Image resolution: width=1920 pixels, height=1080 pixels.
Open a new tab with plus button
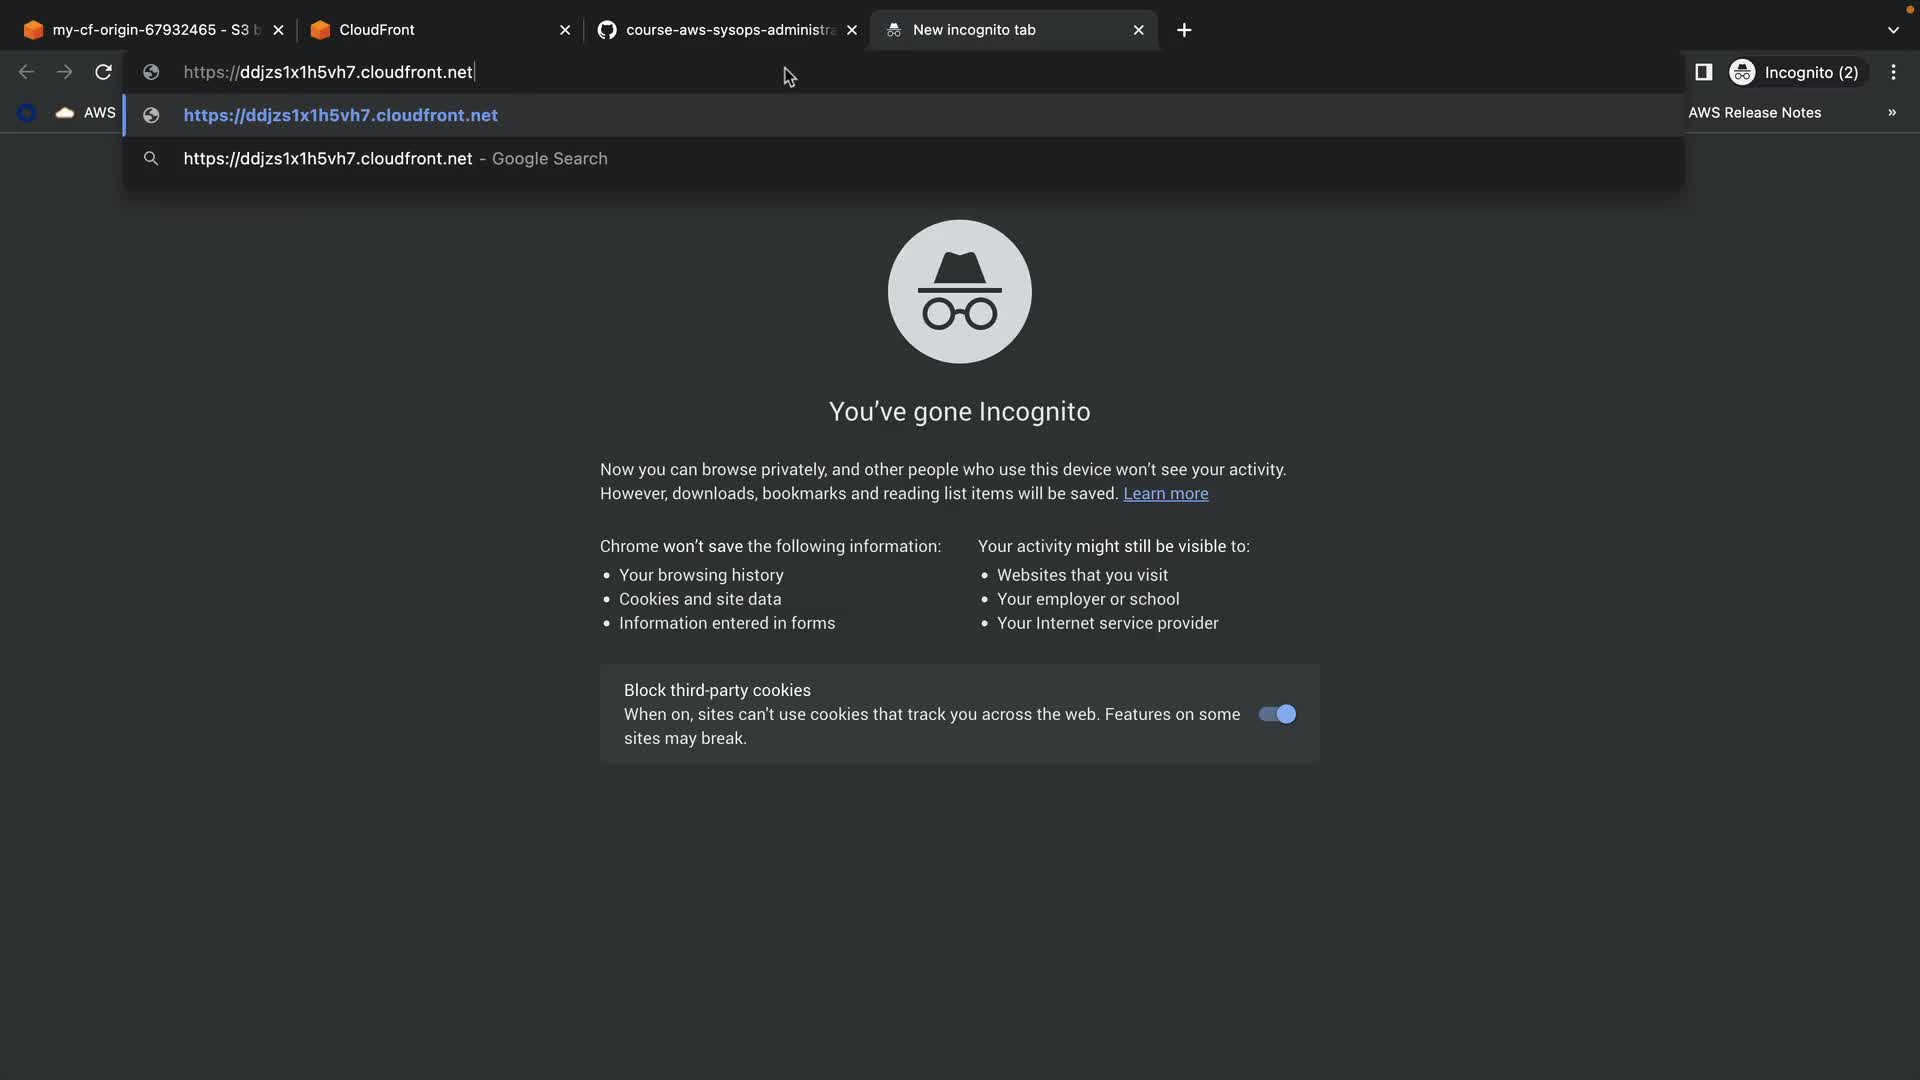[x=1184, y=30]
